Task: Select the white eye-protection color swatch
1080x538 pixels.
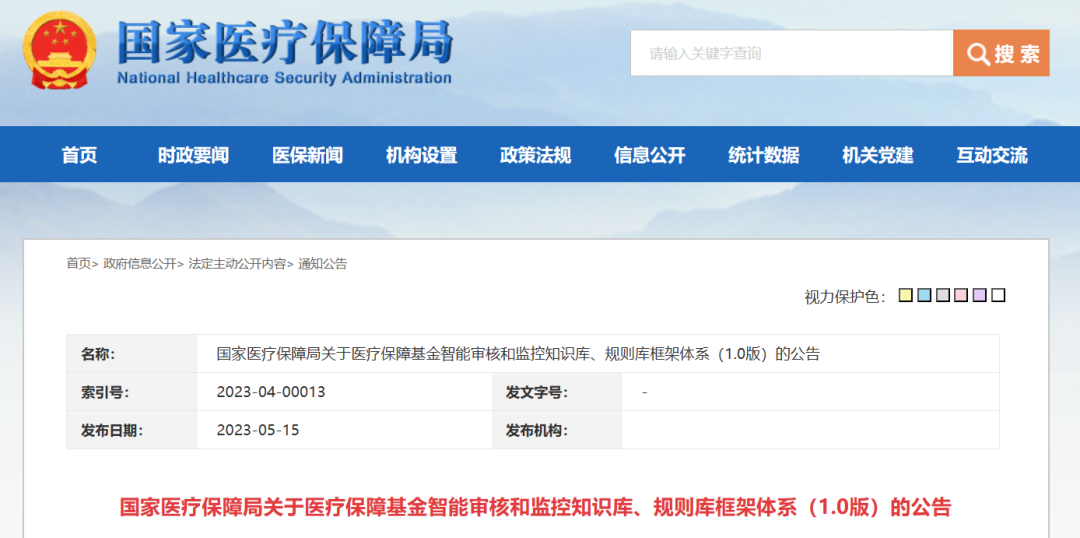Action: coord(999,296)
